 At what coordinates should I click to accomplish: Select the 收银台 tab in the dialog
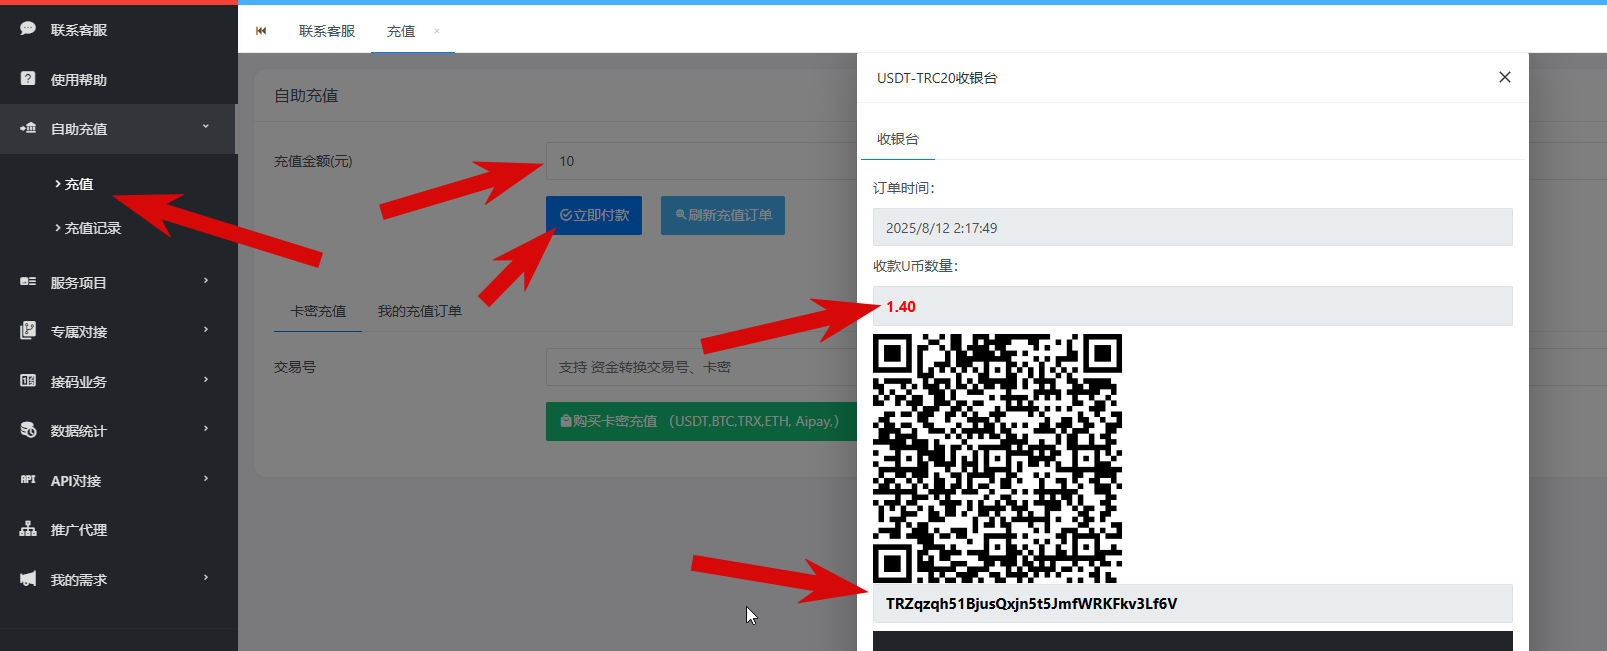point(898,139)
